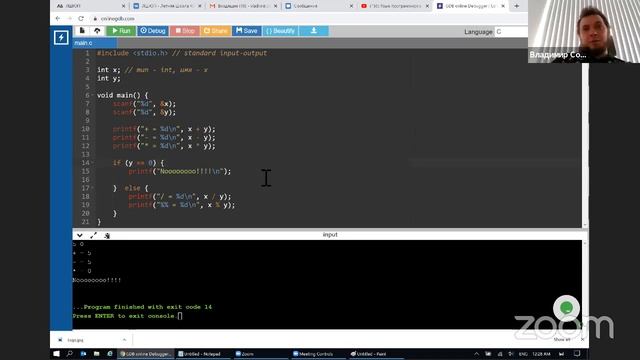Click the console vertical scrollbar
The image size is (640, 360).
[585, 284]
